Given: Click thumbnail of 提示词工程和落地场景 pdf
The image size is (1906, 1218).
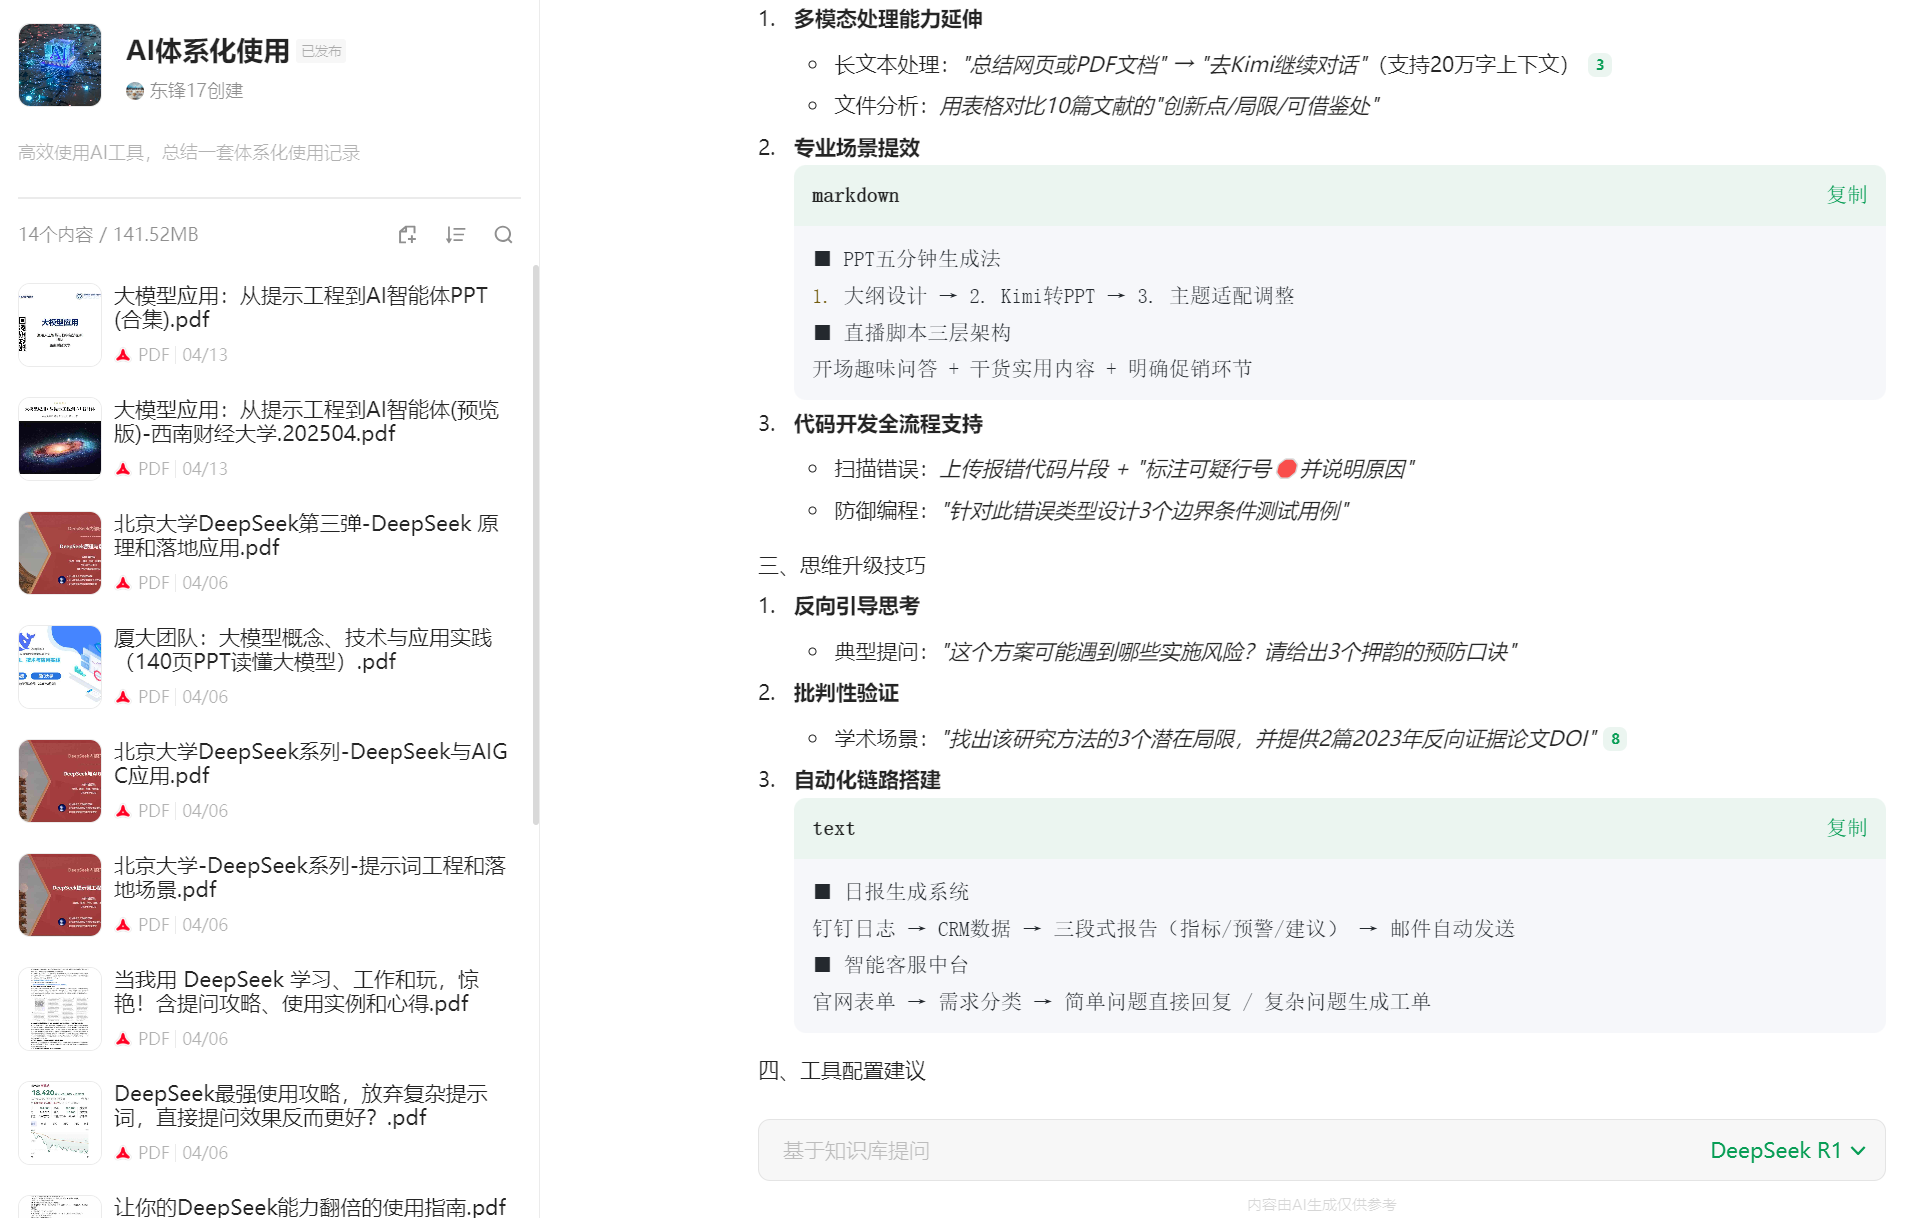Looking at the screenshot, I should (60, 894).
